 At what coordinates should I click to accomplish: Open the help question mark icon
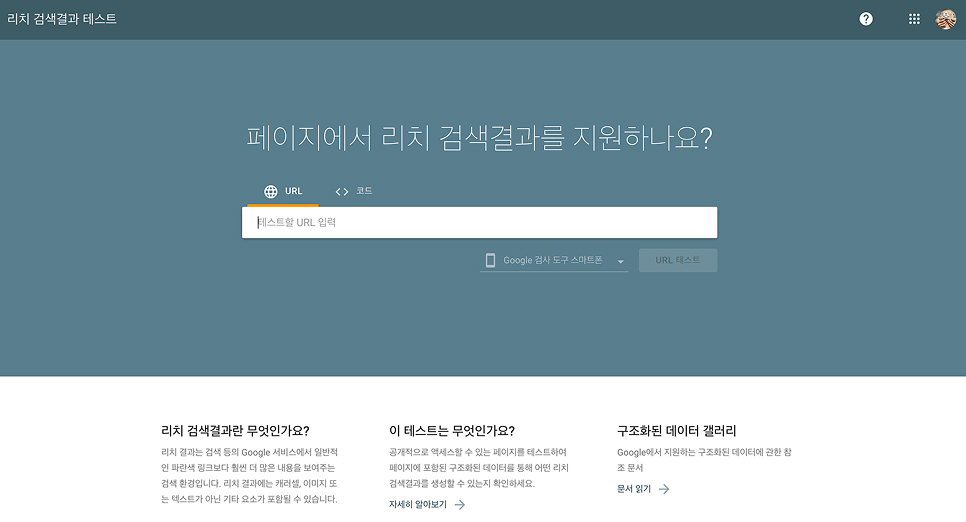tap(866, 19)
